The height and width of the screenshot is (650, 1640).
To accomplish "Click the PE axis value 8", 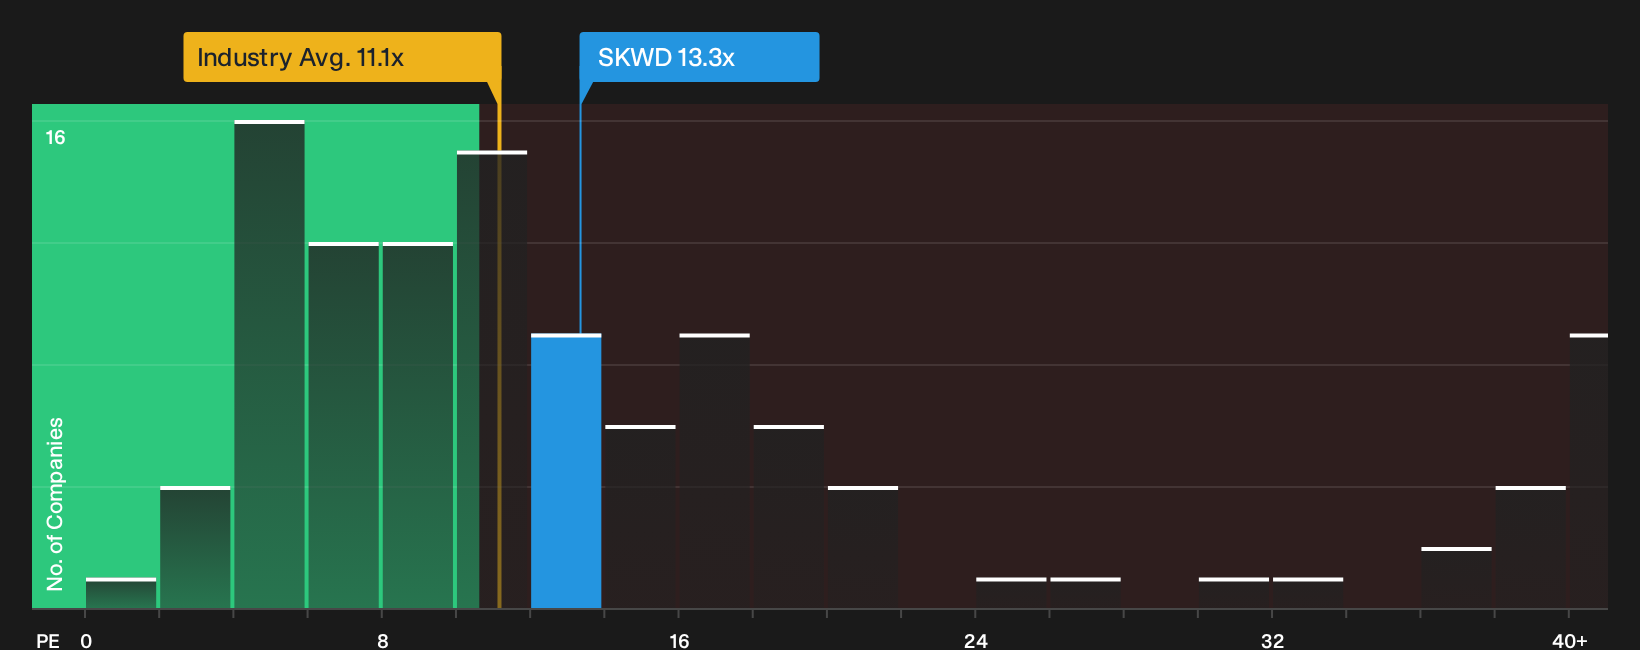I will pos(383,640).
